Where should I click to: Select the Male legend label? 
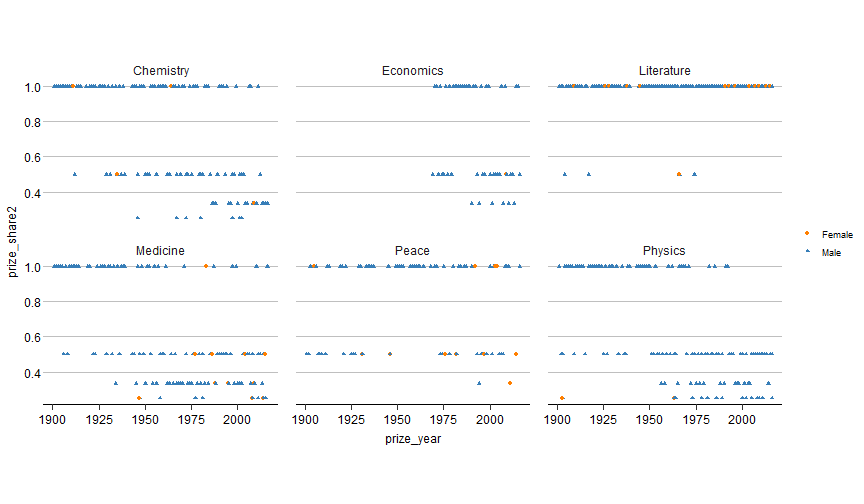[x=831, y=253]
